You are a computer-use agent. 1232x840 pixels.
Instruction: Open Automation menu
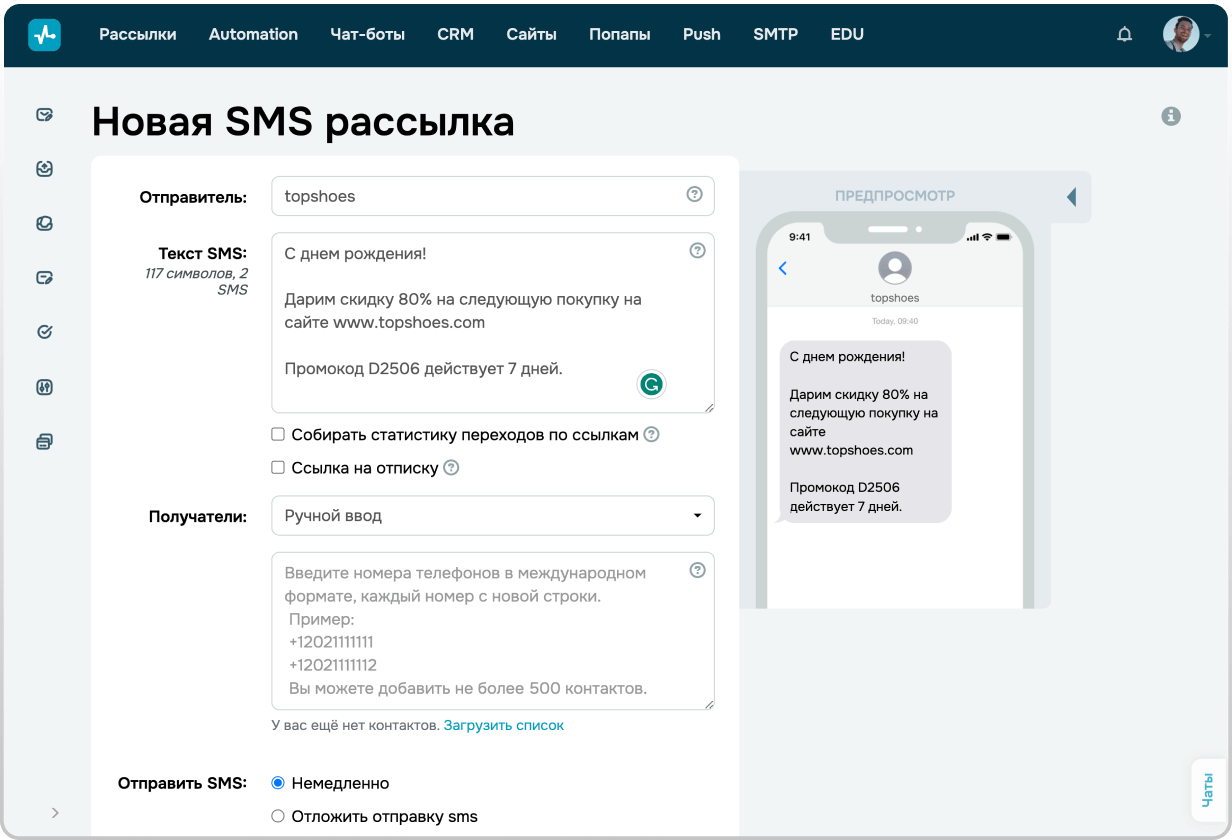coord(253,34)
